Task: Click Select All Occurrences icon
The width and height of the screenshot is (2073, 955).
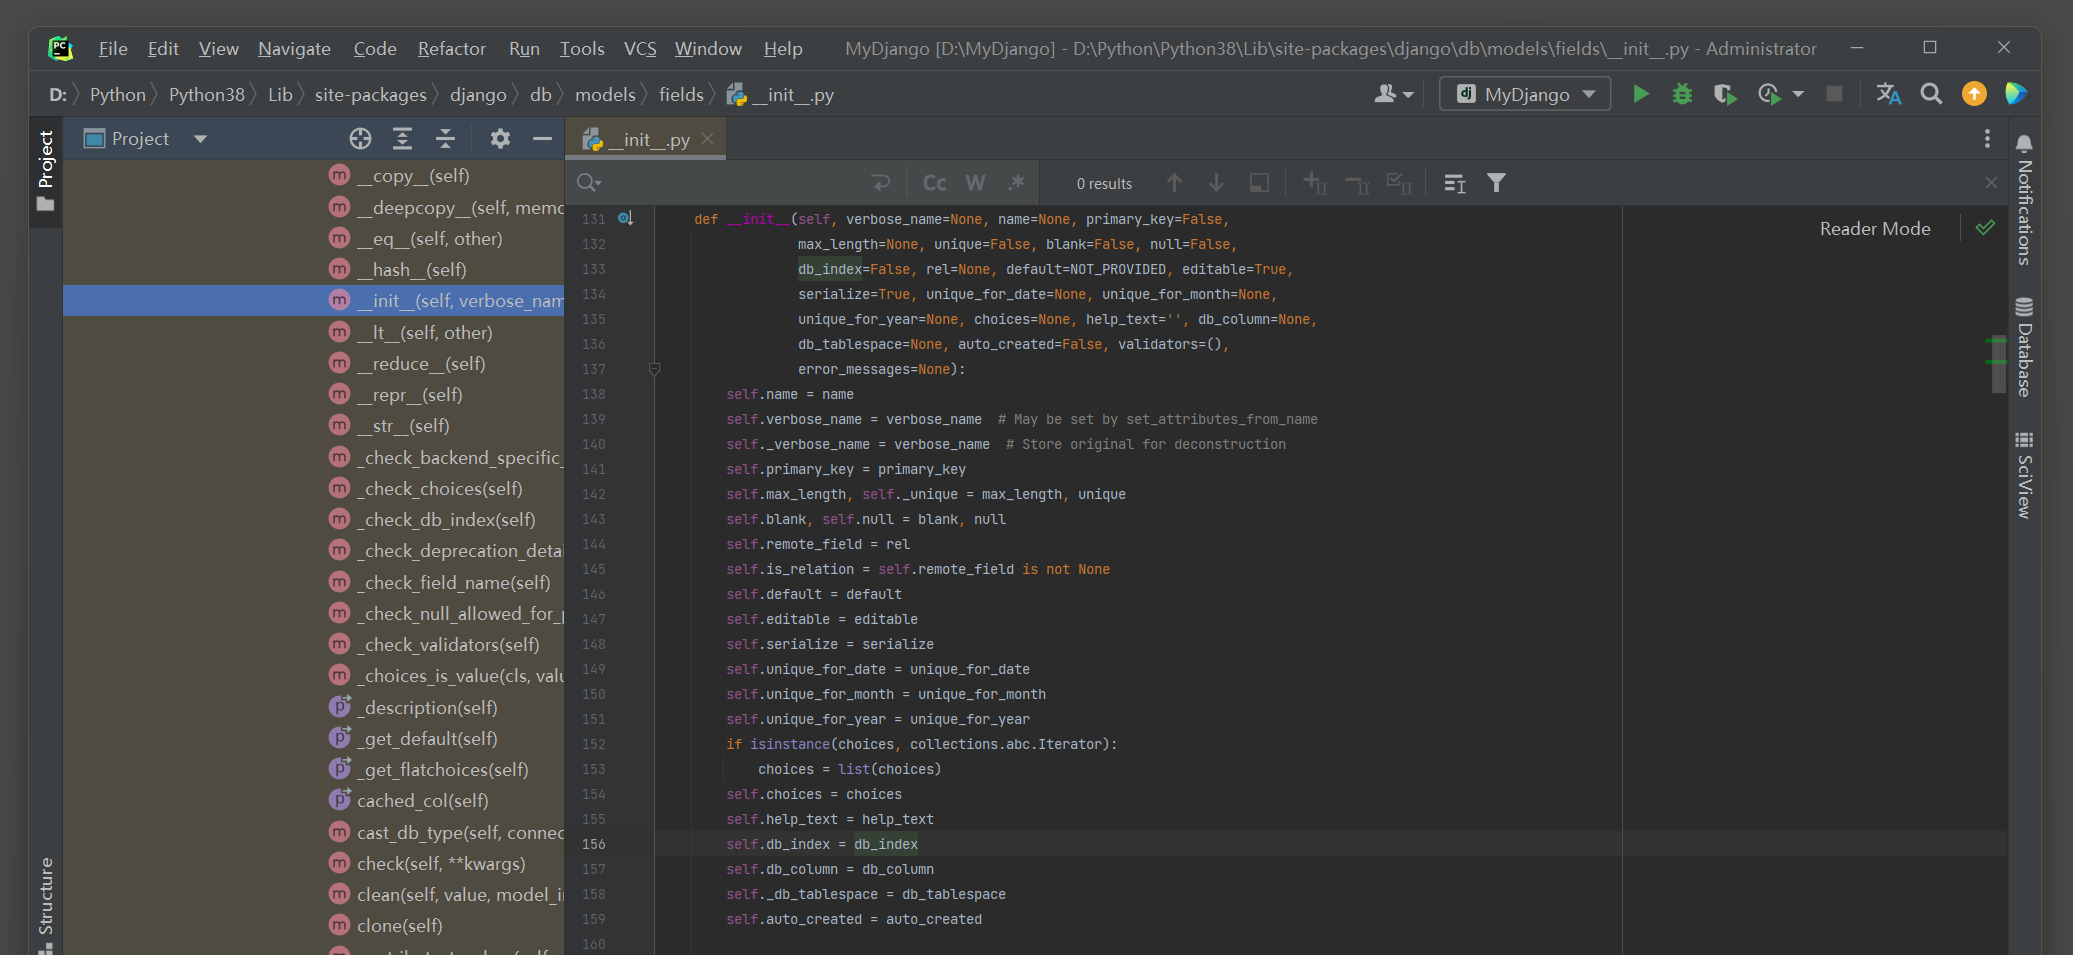Action: [1399, 183]
